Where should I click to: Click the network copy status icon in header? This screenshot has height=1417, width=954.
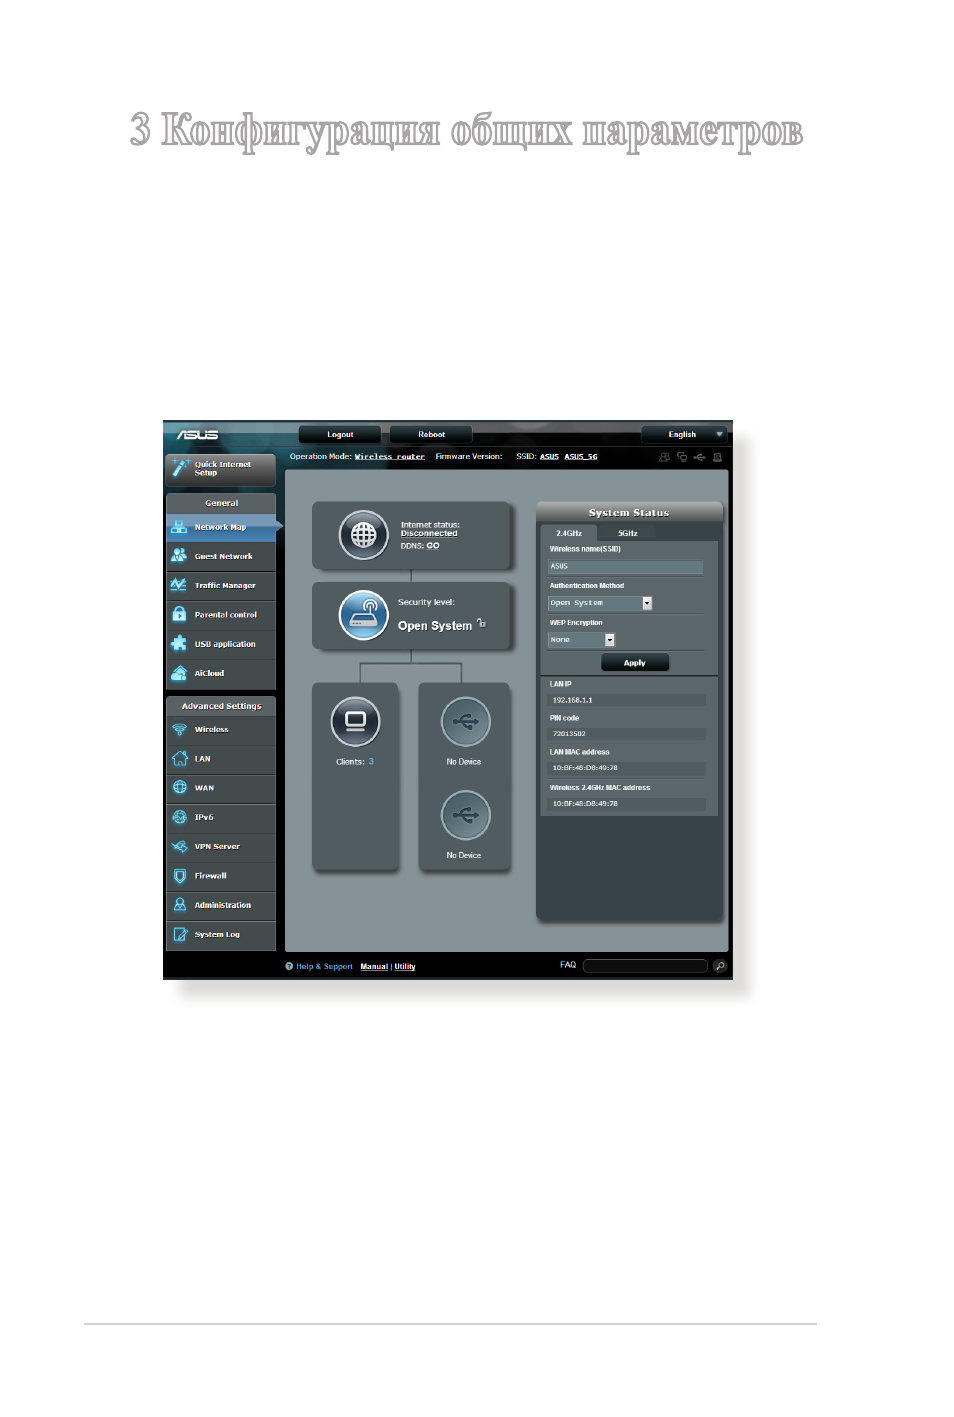pos(682,457)
